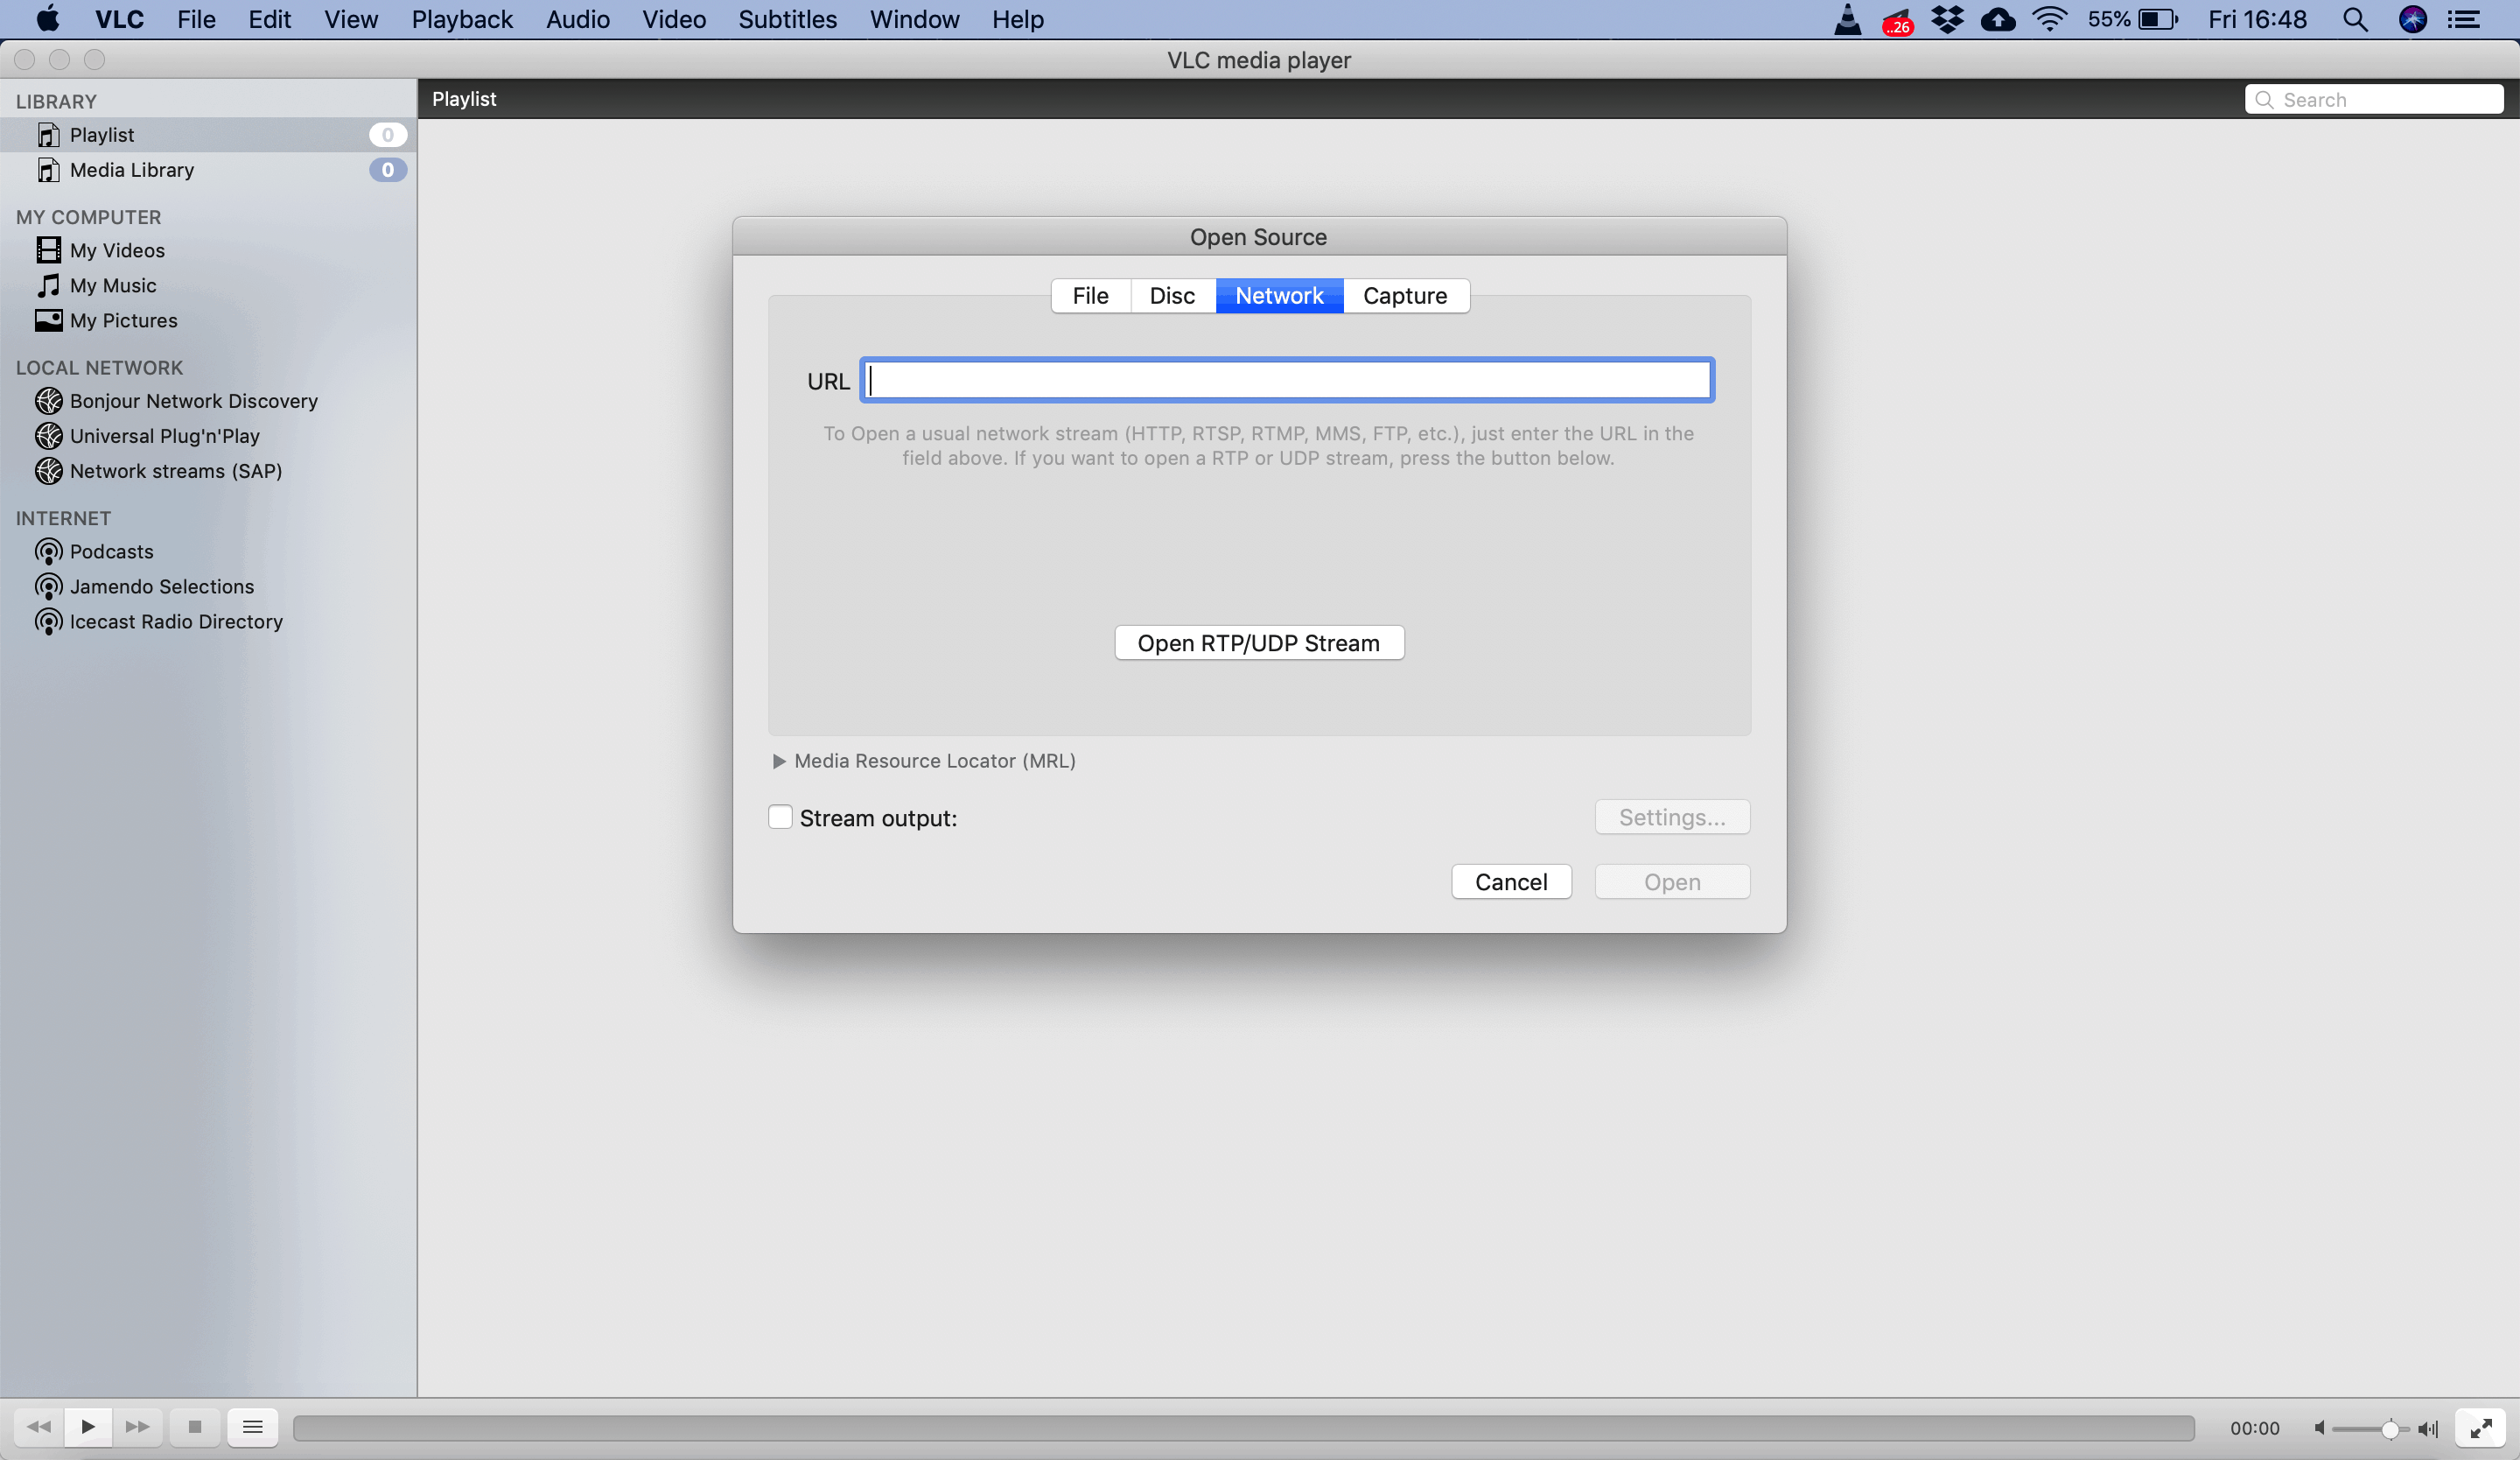This screenshot has height=1460, width=2520.
Task: Click in the URL input field
Action: [1287, 381]
